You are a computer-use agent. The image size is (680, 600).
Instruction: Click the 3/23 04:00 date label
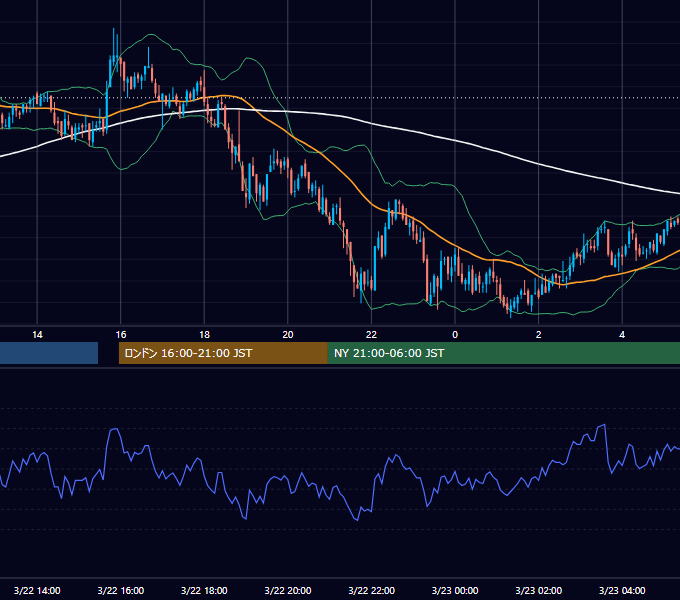tap(622, 590)
